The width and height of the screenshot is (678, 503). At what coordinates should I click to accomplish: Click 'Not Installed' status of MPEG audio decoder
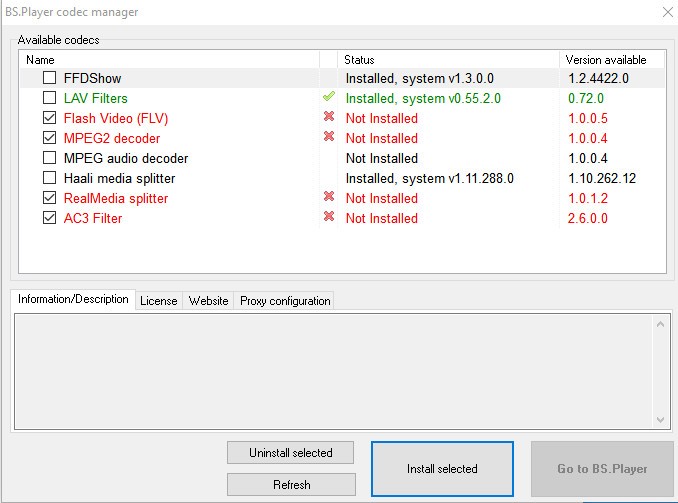click(381, 158)
